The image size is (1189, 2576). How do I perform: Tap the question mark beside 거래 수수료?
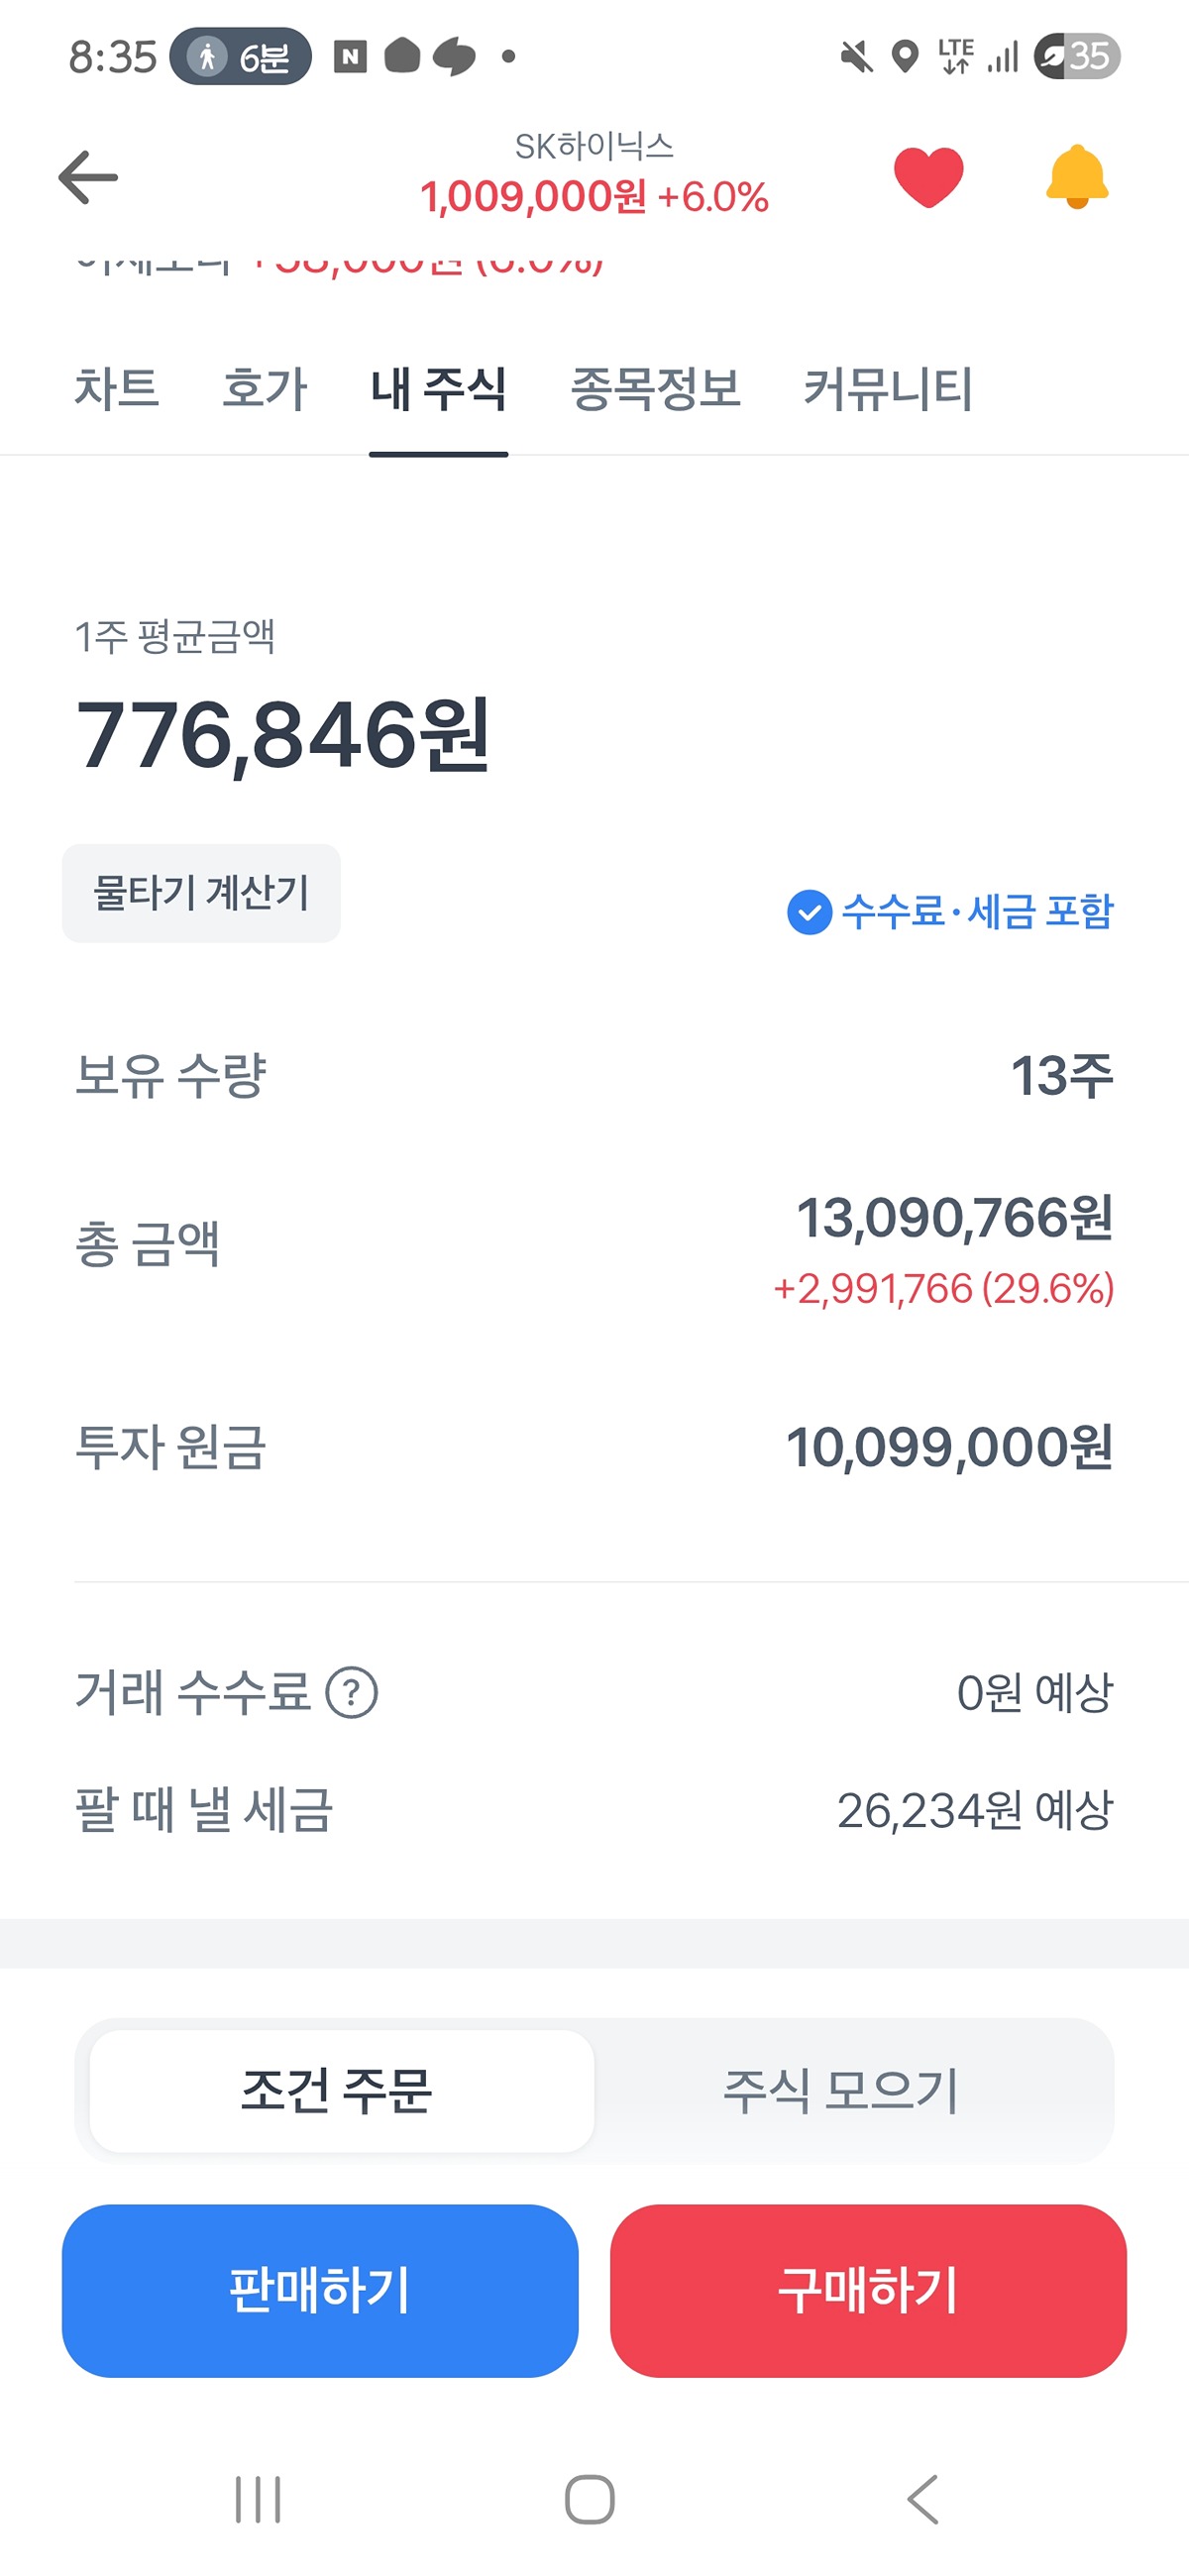(x=352, y=1693)
